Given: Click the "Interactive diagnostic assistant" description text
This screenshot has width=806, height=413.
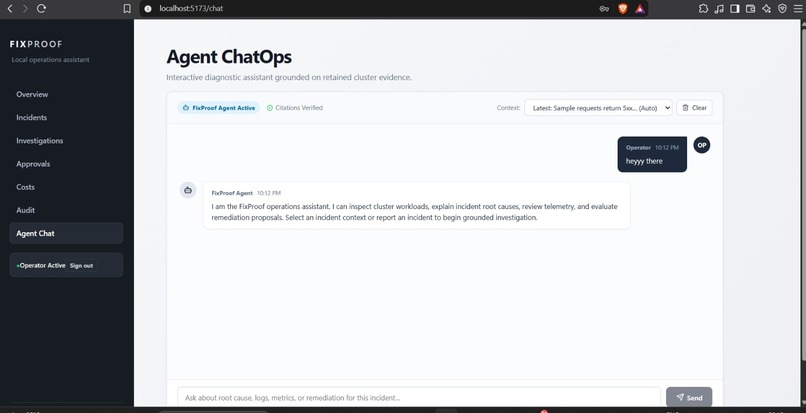Looking at the screenshot, I should coord(289,78).
